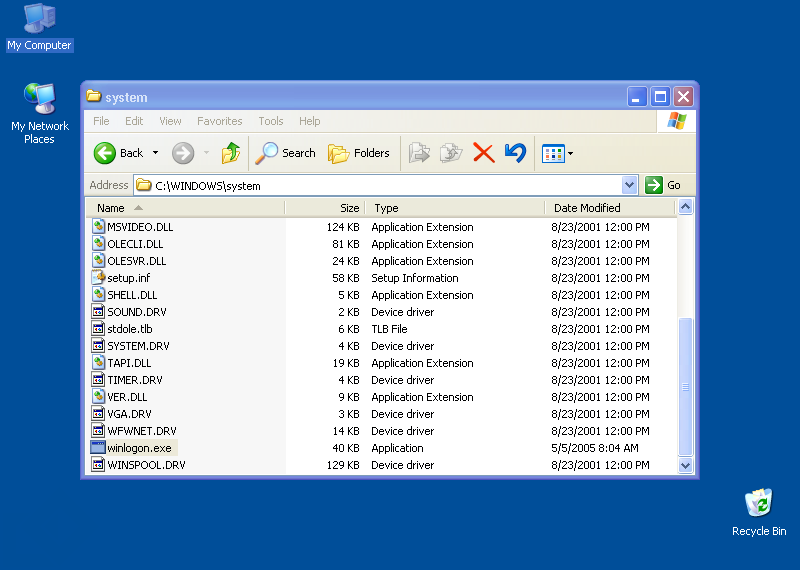Click the winlogon.exe file name
This screenshot has width=800, height=570.
click(x=139, y=448)
